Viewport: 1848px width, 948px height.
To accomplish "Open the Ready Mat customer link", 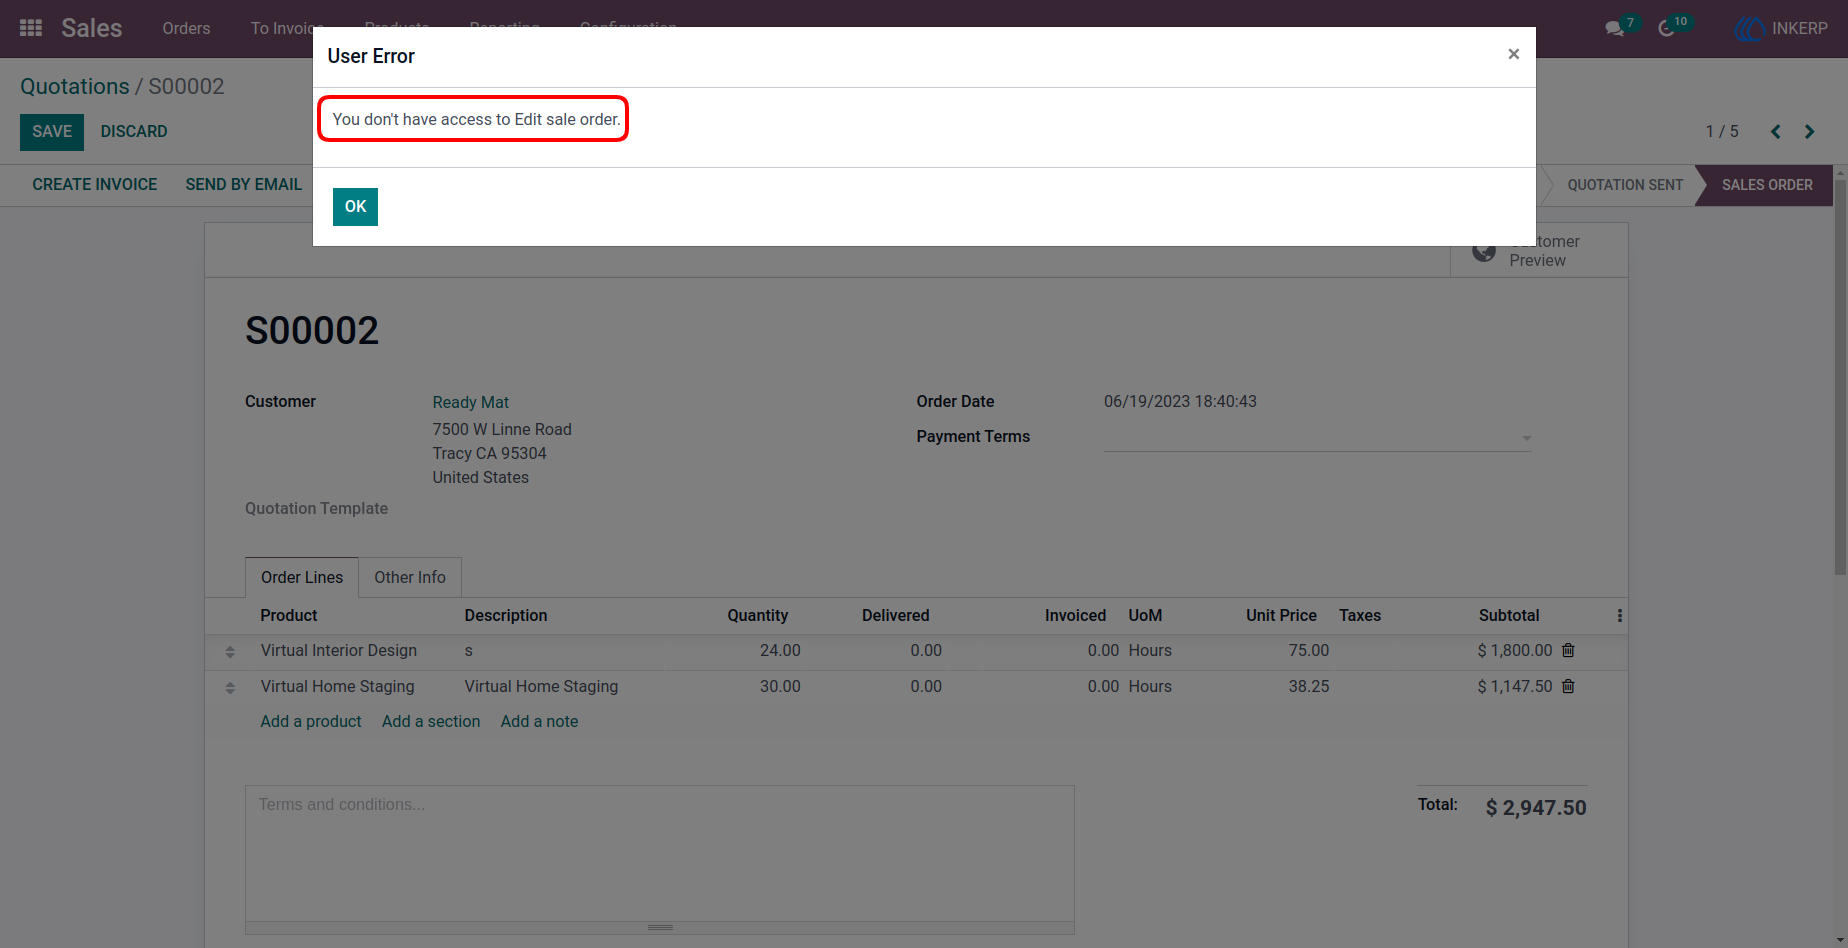I will pyautogui.click(x=470, y=402).
